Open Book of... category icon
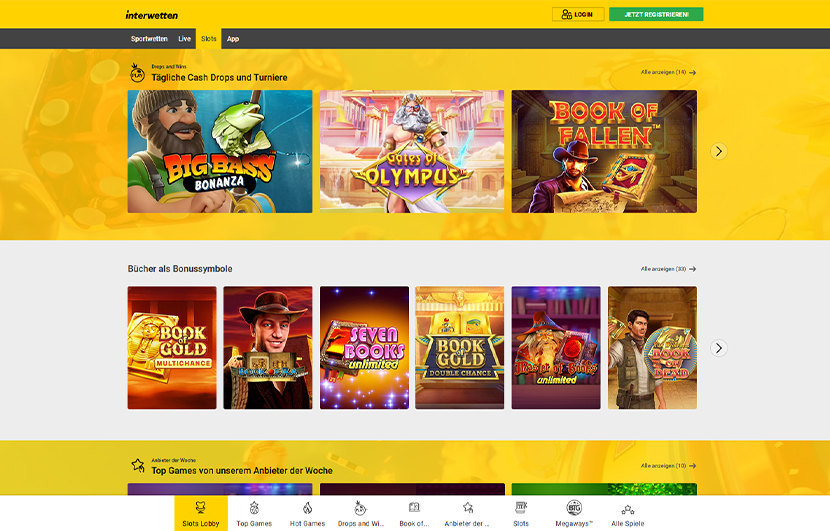This screenshot has width=830, height=531. tap(414, 508)
